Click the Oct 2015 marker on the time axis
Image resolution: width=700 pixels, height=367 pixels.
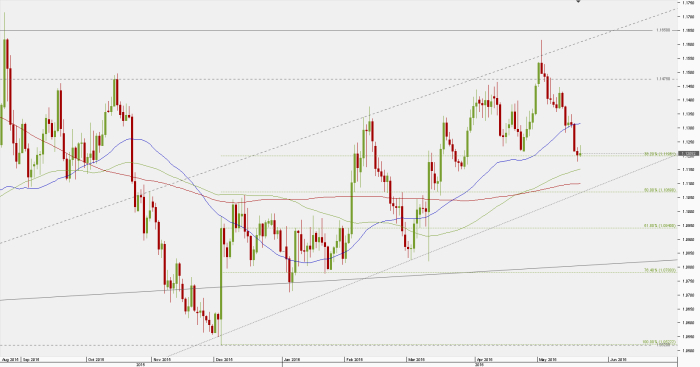tap(96, 359)
